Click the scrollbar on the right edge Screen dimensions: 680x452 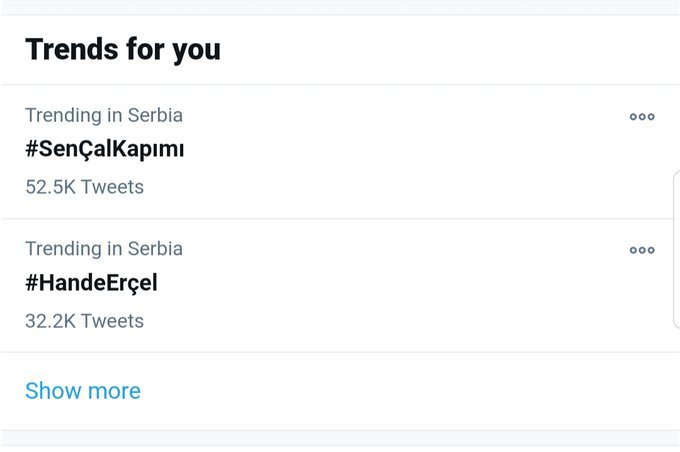click(676, 249)
